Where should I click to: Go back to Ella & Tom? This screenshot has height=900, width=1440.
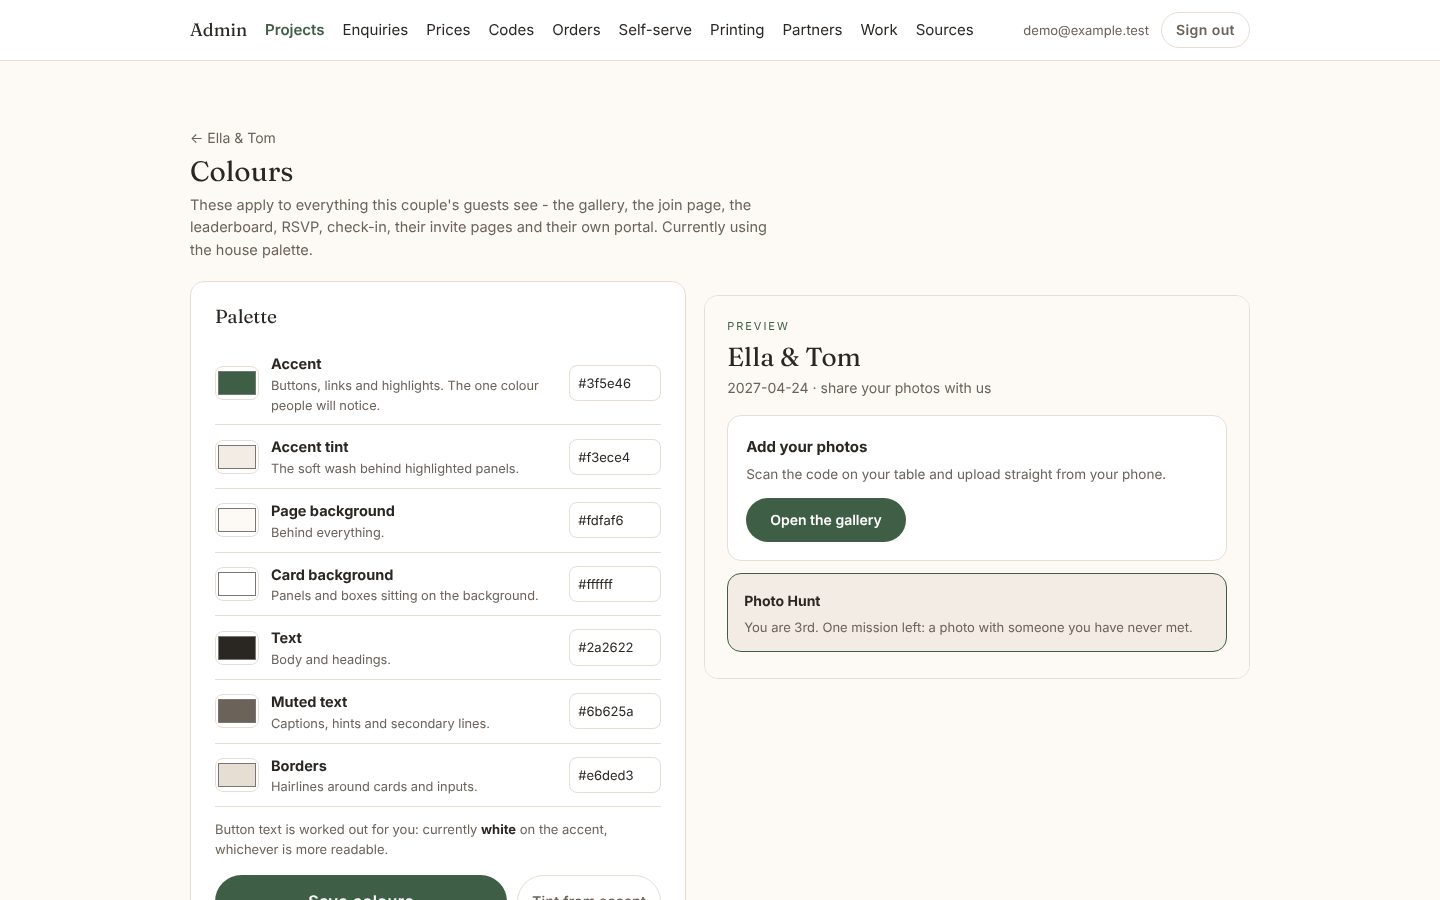coord(233,138)
